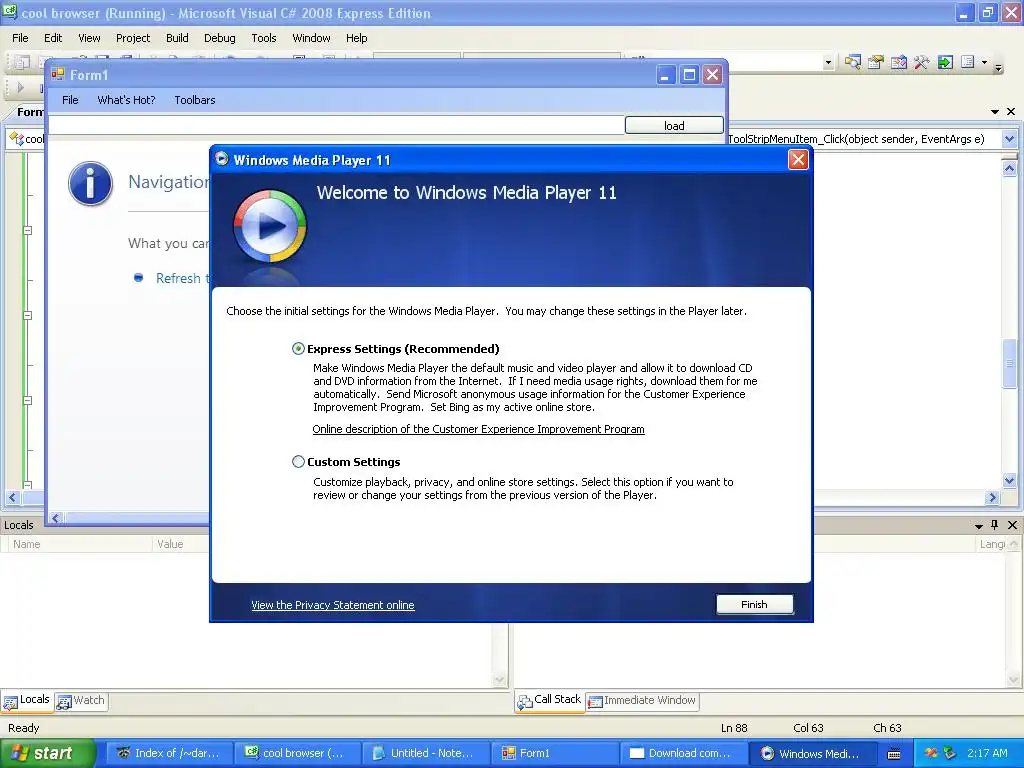This screenshot has width=1024, height=768.
Task: Click the code editor vertical scrollbar thumb
Action: coord(1009,363)
